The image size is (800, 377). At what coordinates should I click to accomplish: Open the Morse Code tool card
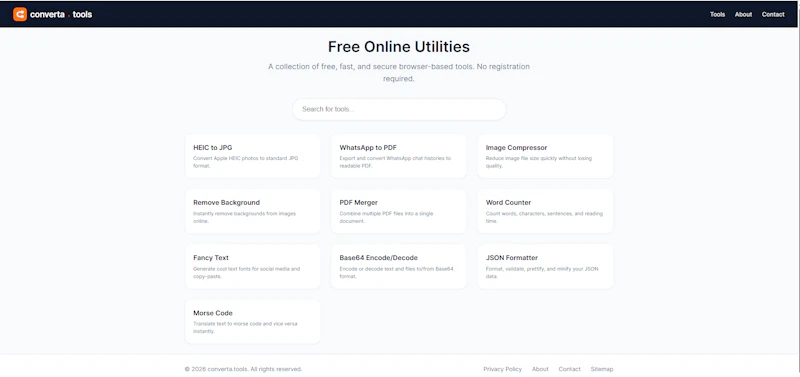click(253, 321)
